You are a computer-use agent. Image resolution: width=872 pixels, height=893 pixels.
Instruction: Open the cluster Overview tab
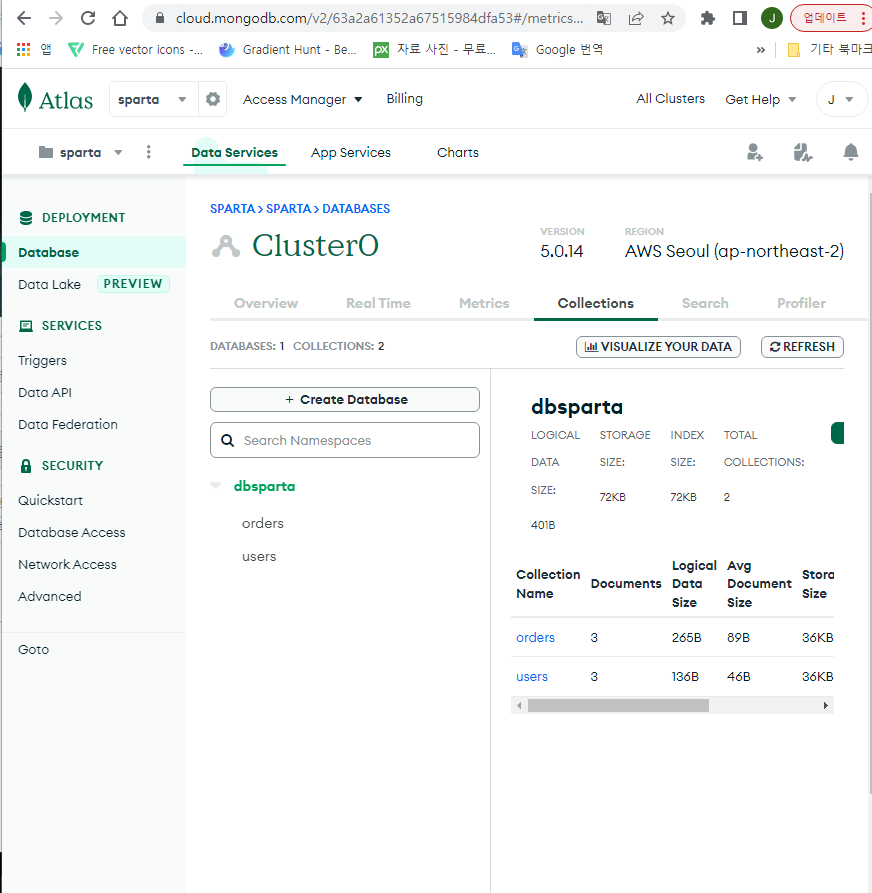(x=266, y=303)
